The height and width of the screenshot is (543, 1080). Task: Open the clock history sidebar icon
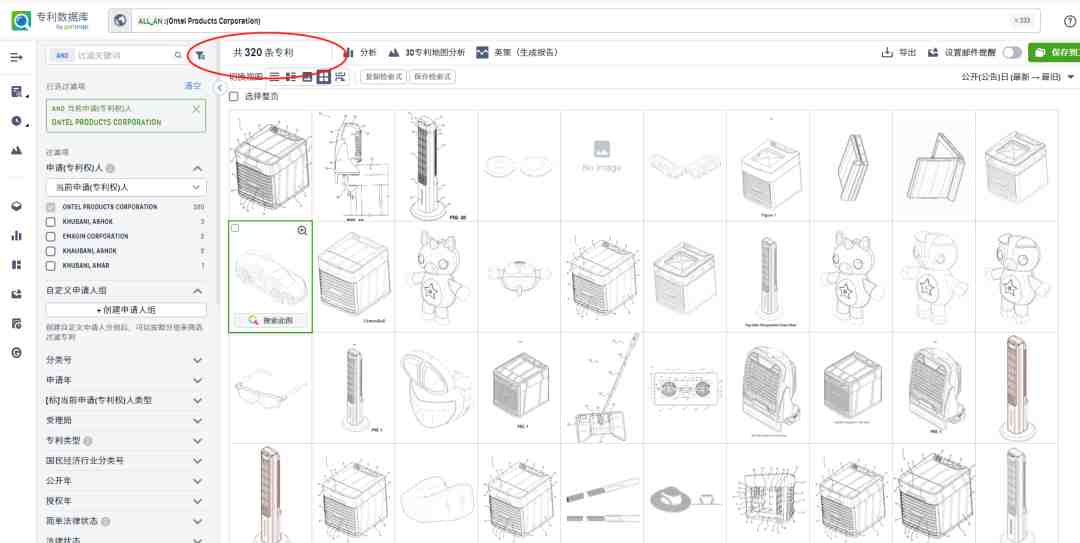(x=17, y=121)
